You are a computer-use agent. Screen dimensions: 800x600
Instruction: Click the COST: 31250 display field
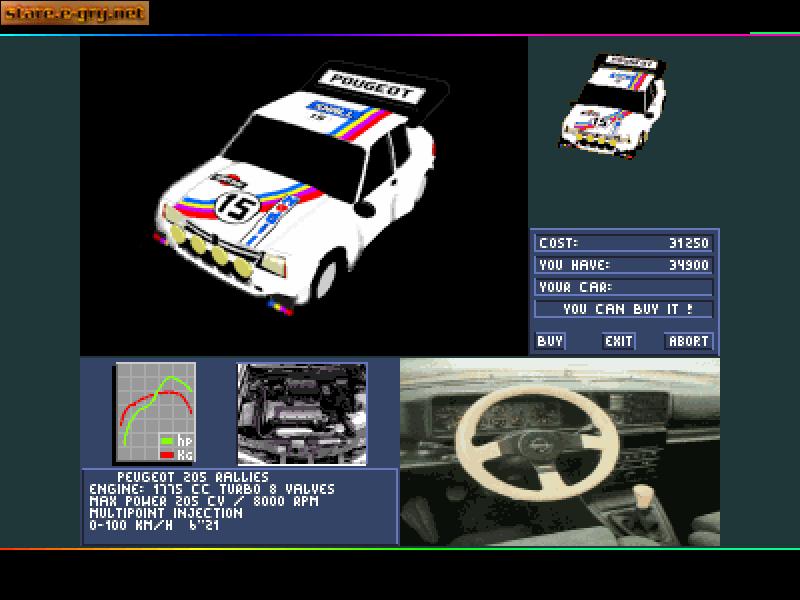click(x=620, y=242)
